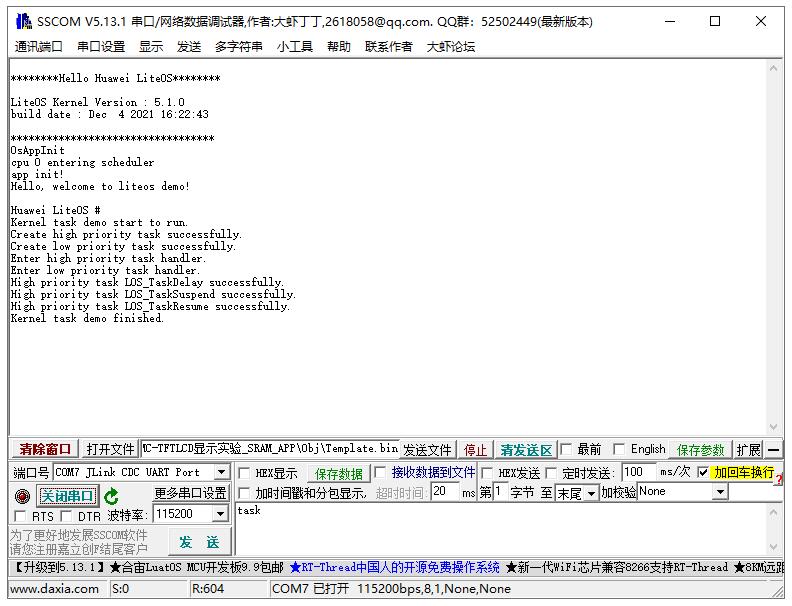Enable the 定时发送 checkbox
Viewport: 792px width, 606px height.
pos(551,473)
